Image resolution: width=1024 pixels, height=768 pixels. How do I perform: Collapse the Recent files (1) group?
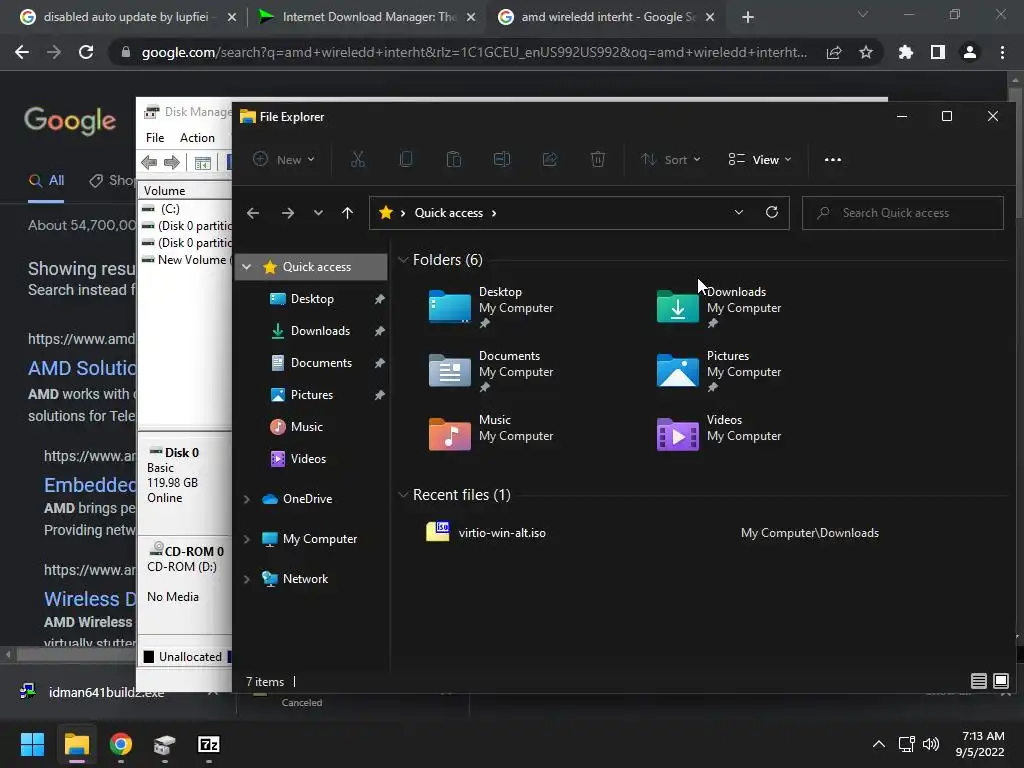click(404, 495)
